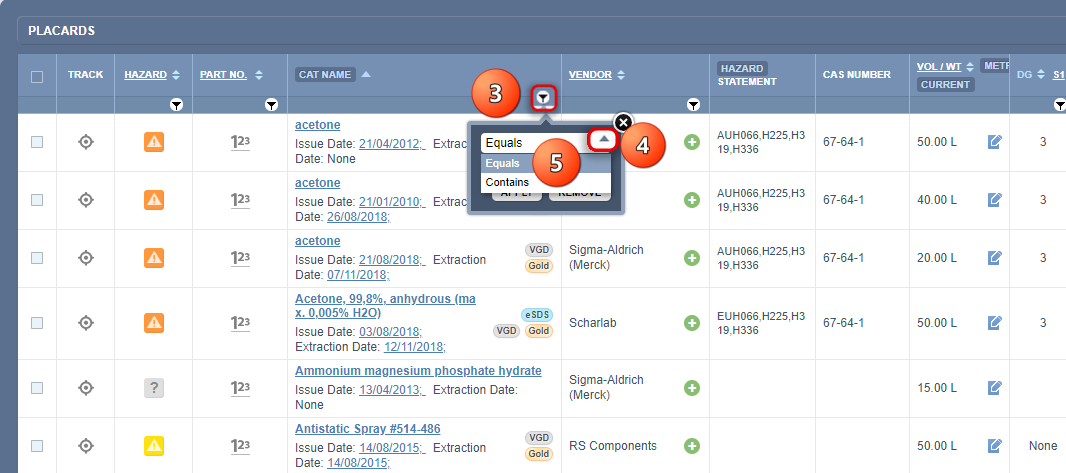
Task: Edit the 40.00 L volume with pencil icon
Action: (995, 200)
